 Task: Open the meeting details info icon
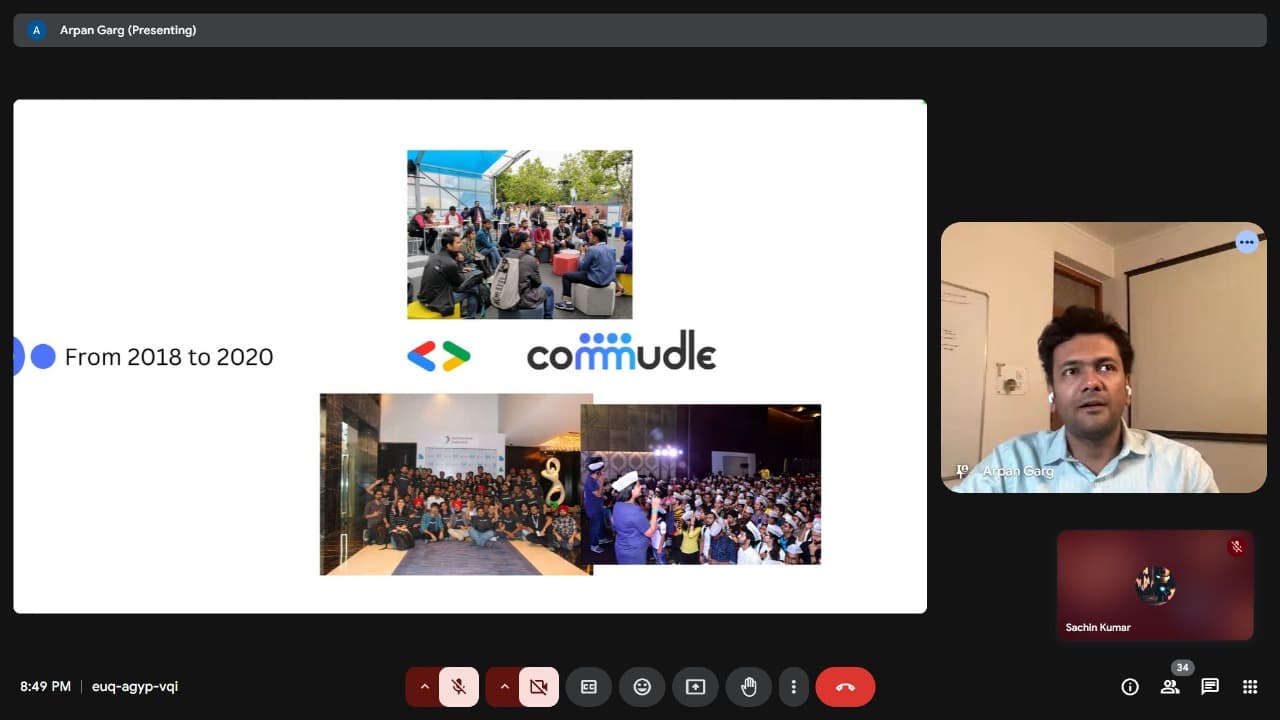(1129, 687)
